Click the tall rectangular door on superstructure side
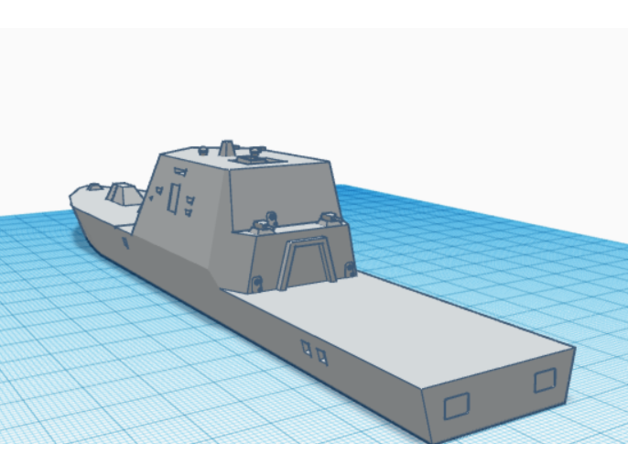Image resolution: width=628 pixels, height=472 pixels. click(x=174, y=197)
